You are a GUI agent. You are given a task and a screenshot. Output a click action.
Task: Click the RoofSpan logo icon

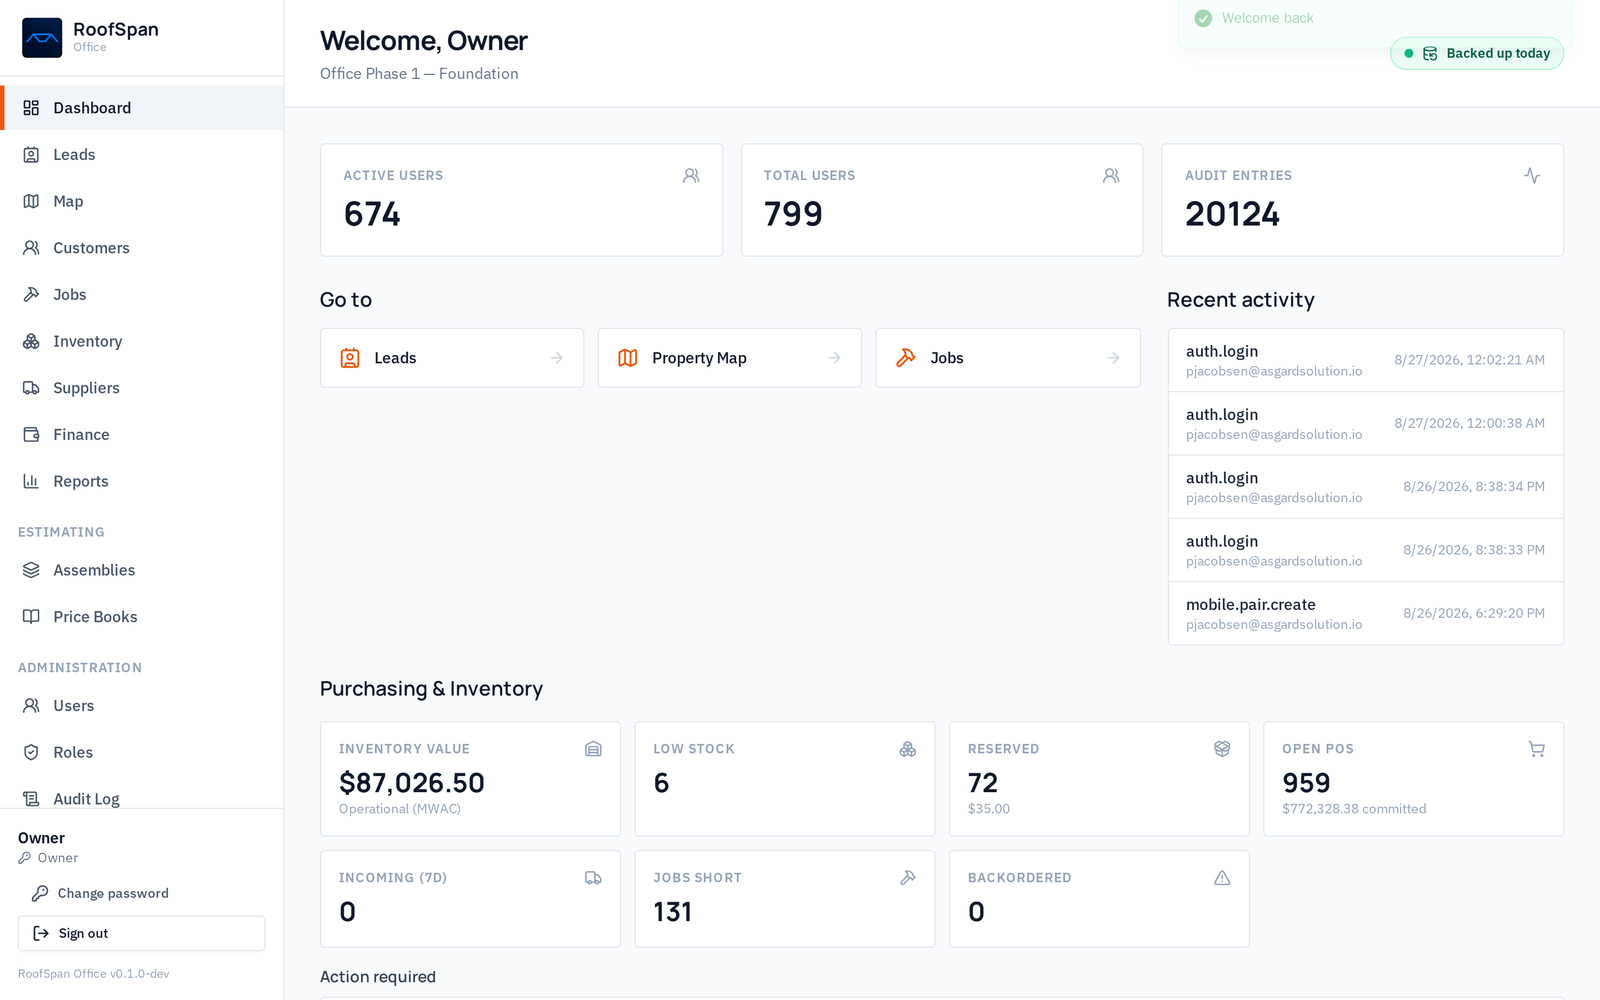(x=42, y=38)
